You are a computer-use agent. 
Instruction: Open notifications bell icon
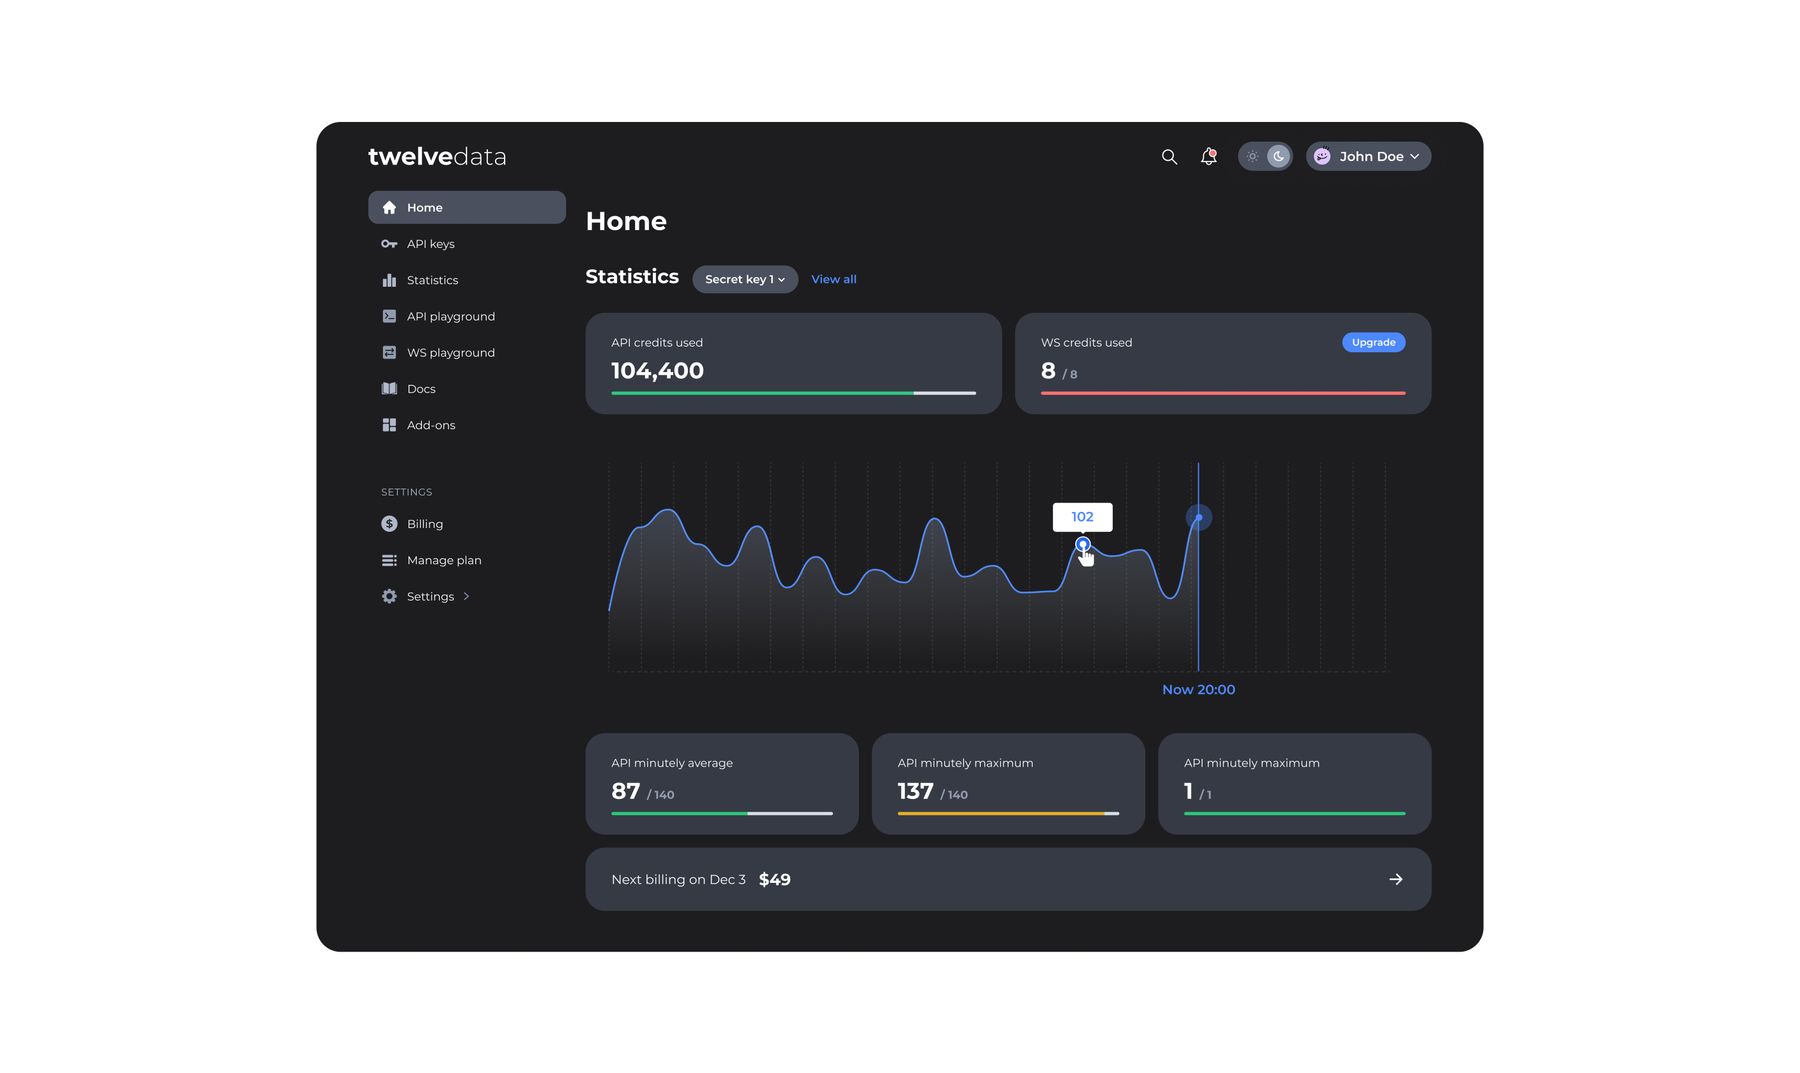coord(1208,157)
